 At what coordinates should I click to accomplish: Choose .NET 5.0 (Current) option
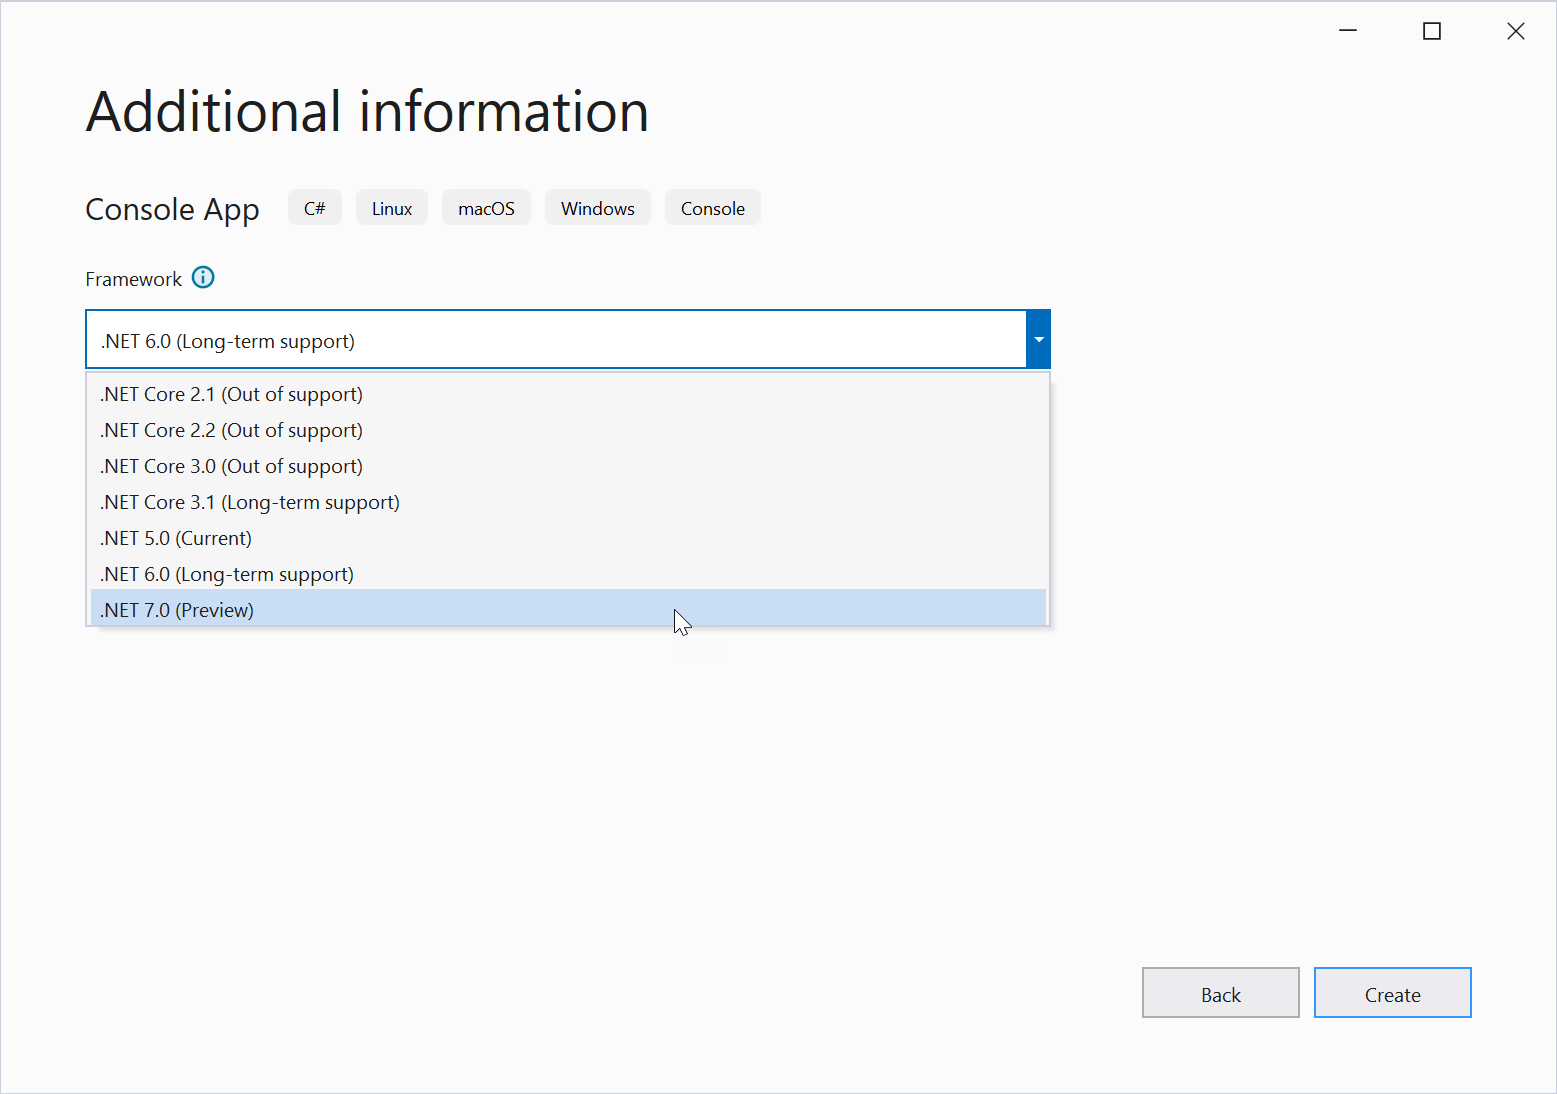point(176,538)
